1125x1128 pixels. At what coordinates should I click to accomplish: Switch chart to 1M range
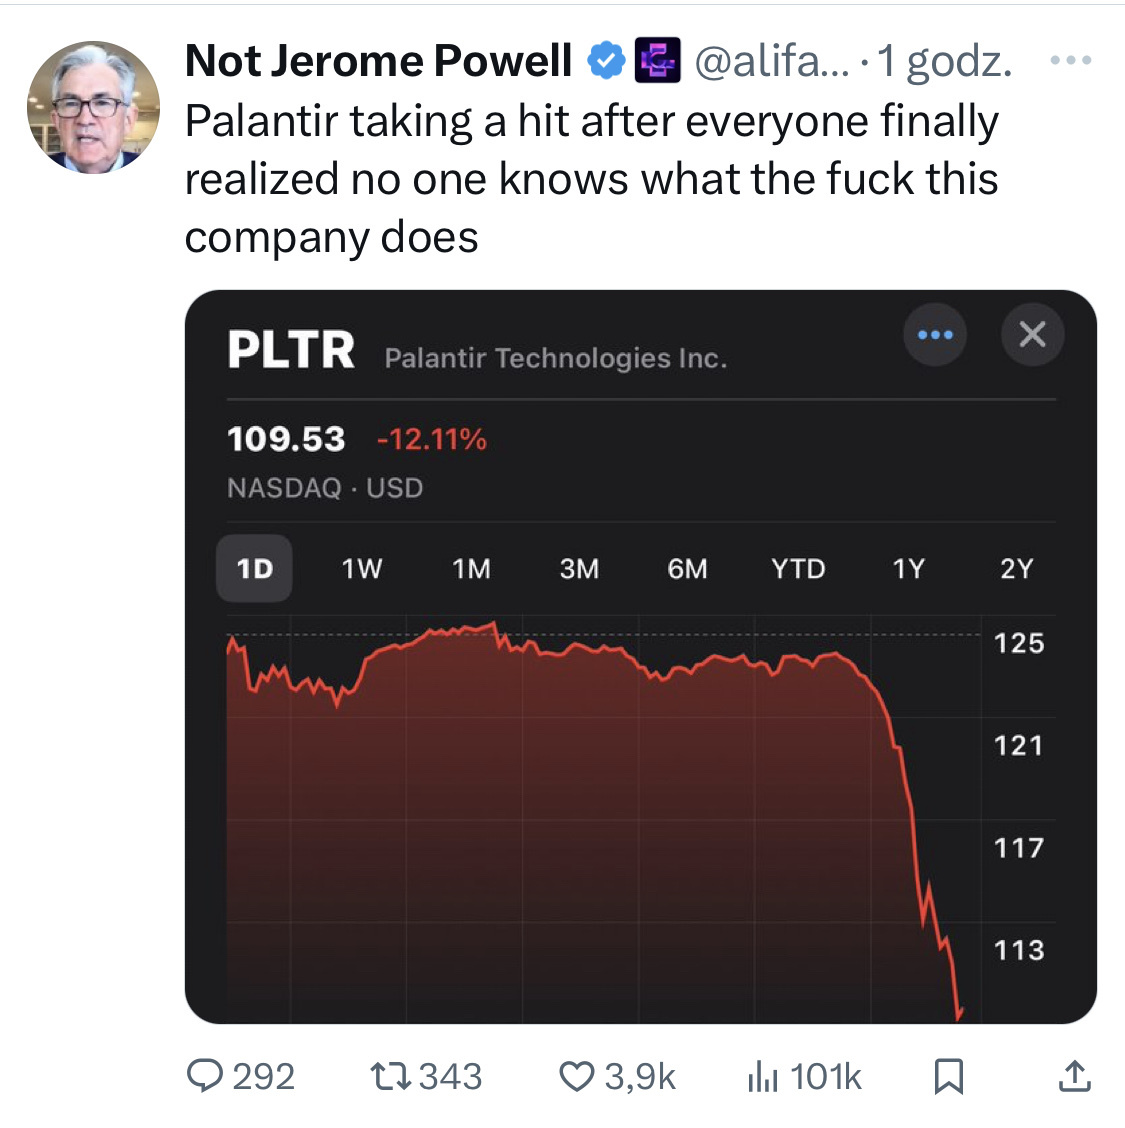pyautogui.click(x=471, y=569)
